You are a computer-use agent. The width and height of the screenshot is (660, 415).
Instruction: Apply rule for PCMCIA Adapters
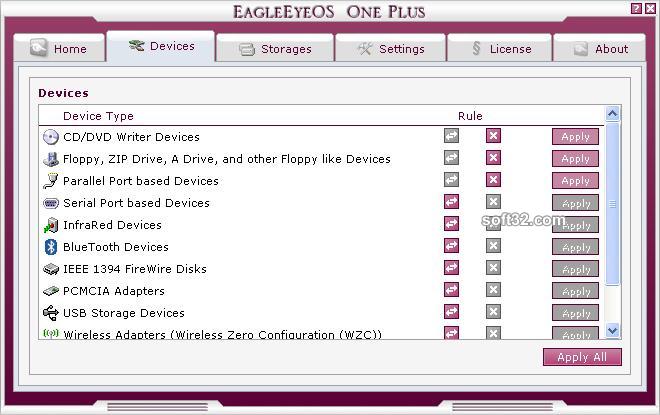[x=575, y=291]
